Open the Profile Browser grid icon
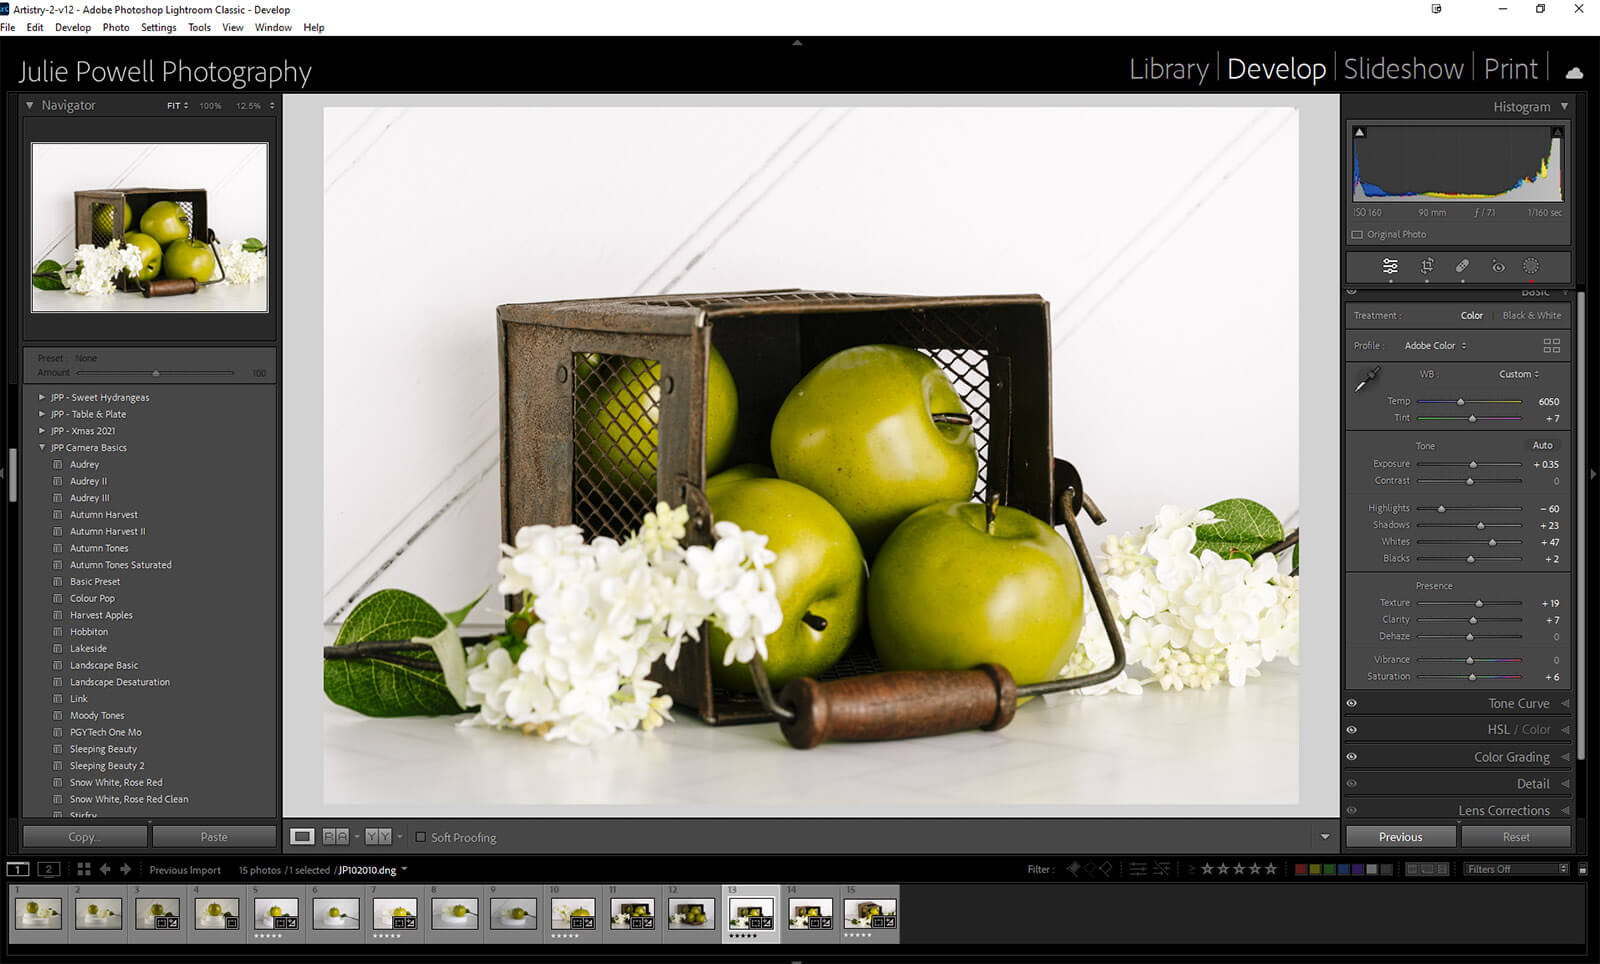Viewport: 1600px width, 964px height. (1551, 345)
